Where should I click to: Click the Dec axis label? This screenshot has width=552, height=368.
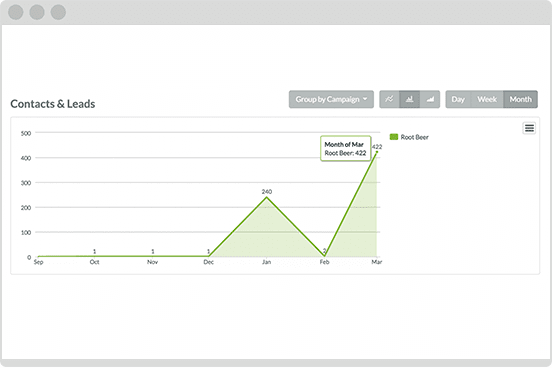pos(208,262)
